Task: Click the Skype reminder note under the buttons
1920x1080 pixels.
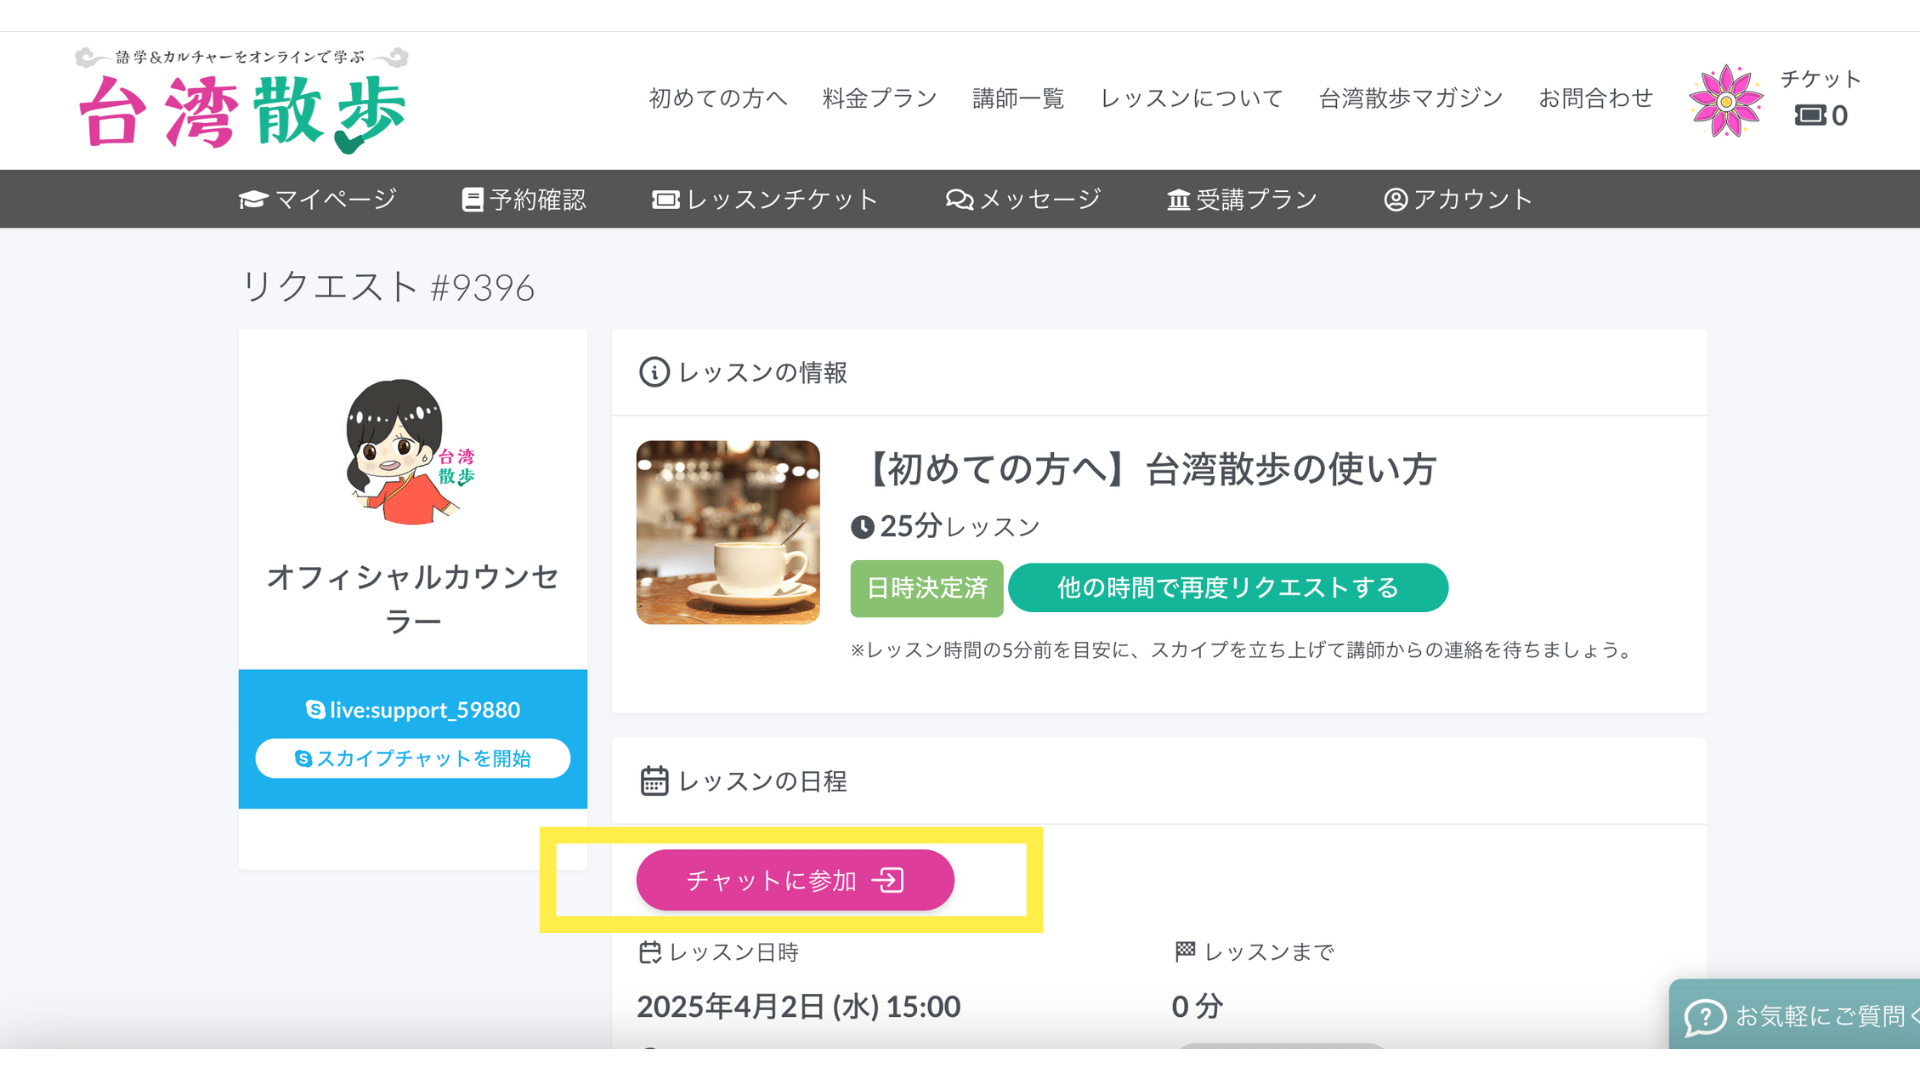Action: pyautogui.click(x=1241, y=650)
